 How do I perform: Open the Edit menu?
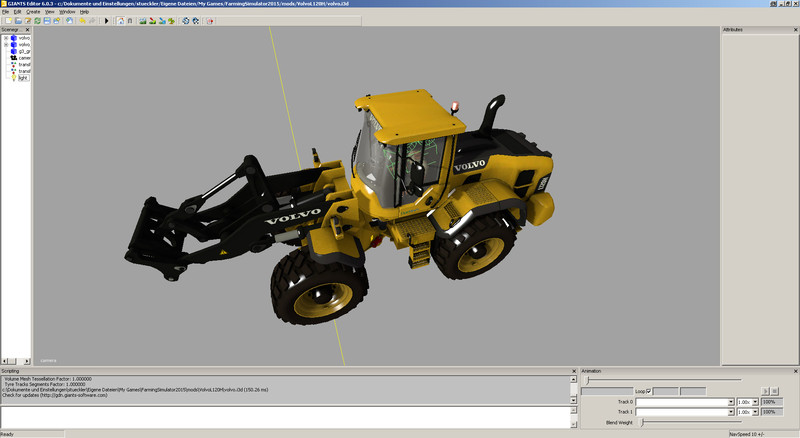pyautogui.click(x=17, y=11)
